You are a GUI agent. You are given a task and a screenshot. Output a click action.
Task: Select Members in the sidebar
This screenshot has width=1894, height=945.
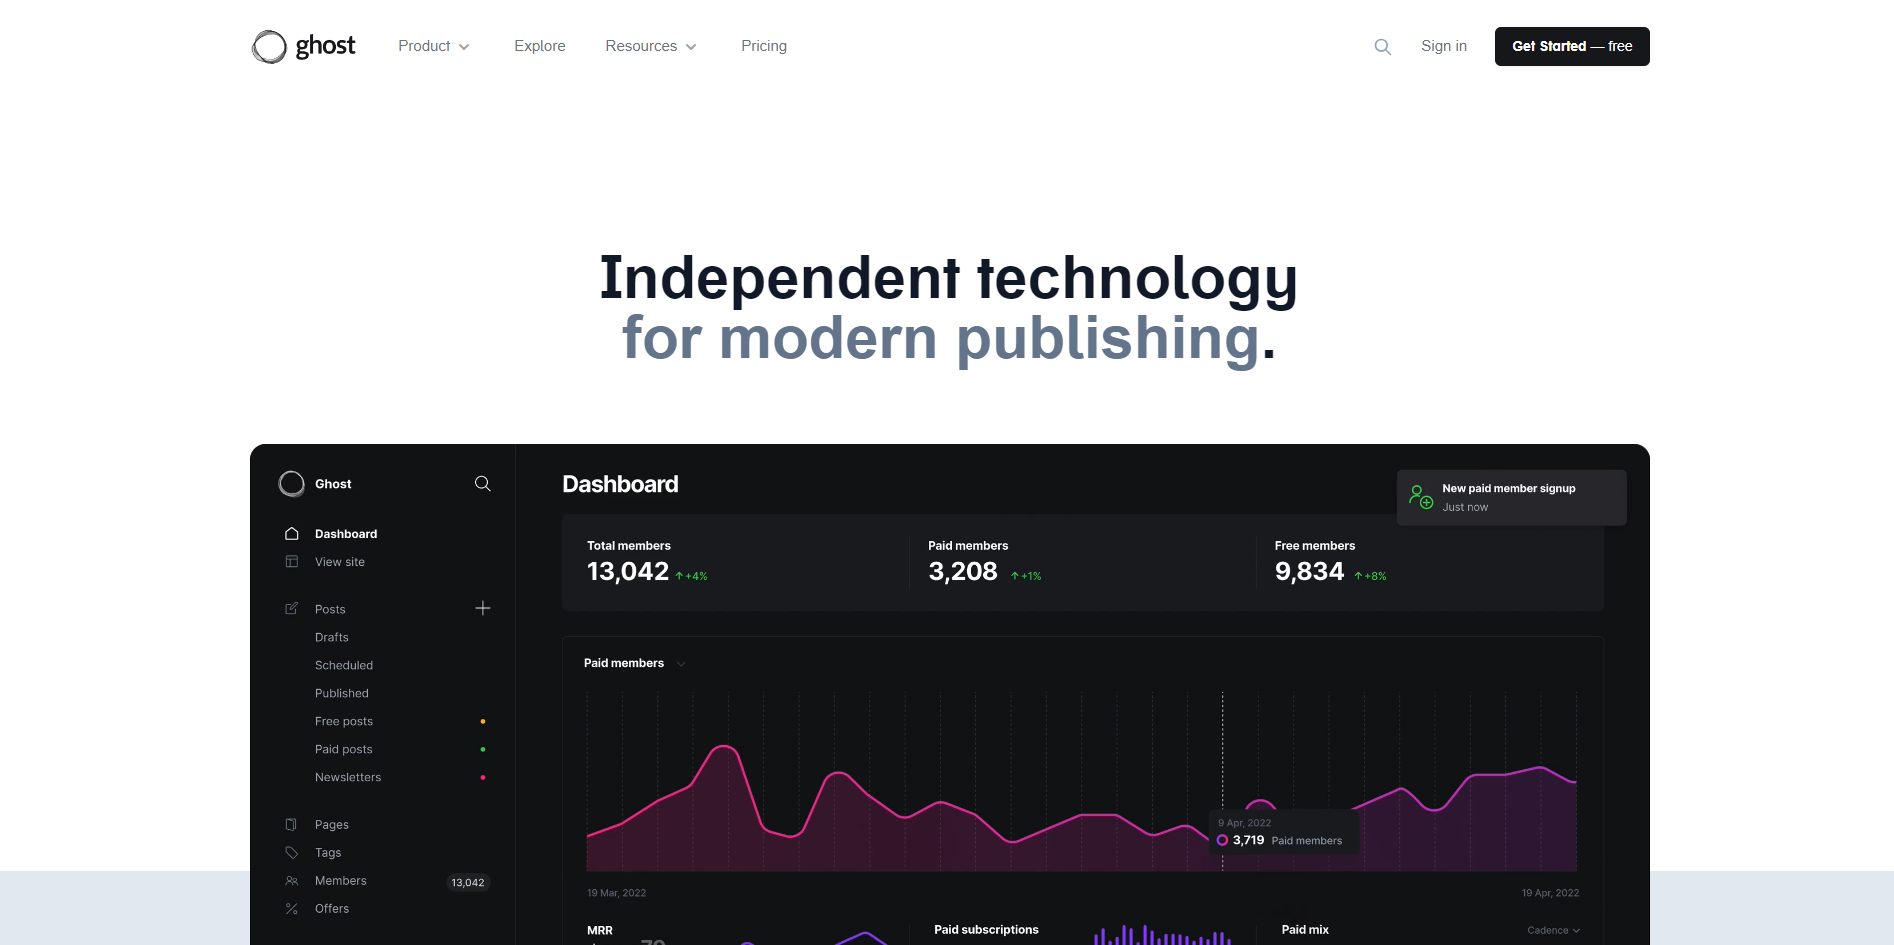click(340, 881)
